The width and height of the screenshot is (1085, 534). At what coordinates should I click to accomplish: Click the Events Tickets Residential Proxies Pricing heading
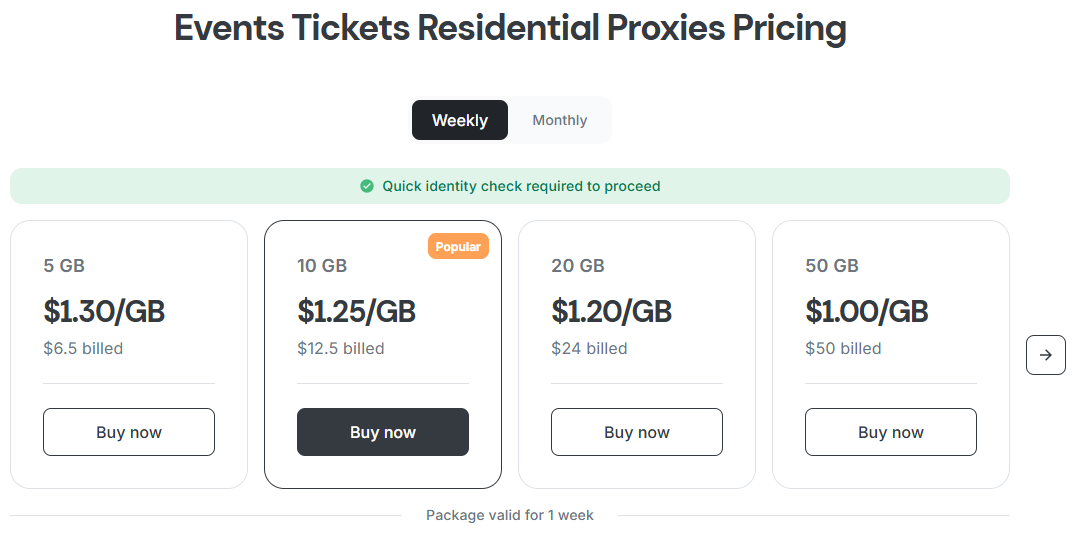pos(510,28)
